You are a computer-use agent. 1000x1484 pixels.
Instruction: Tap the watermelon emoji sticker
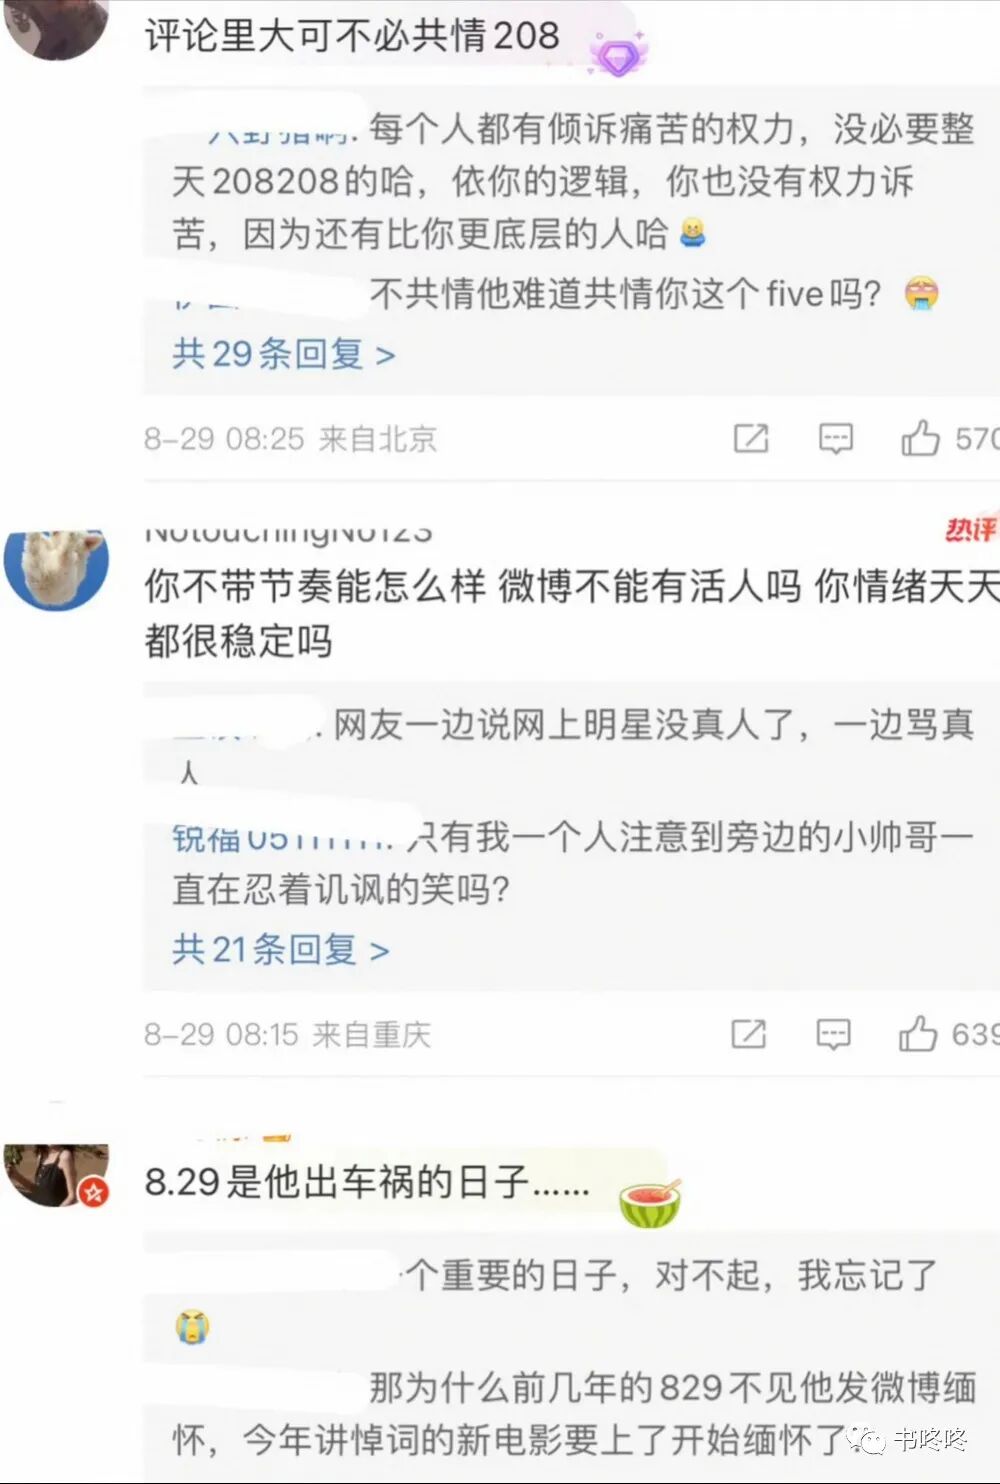(650, 1201)
